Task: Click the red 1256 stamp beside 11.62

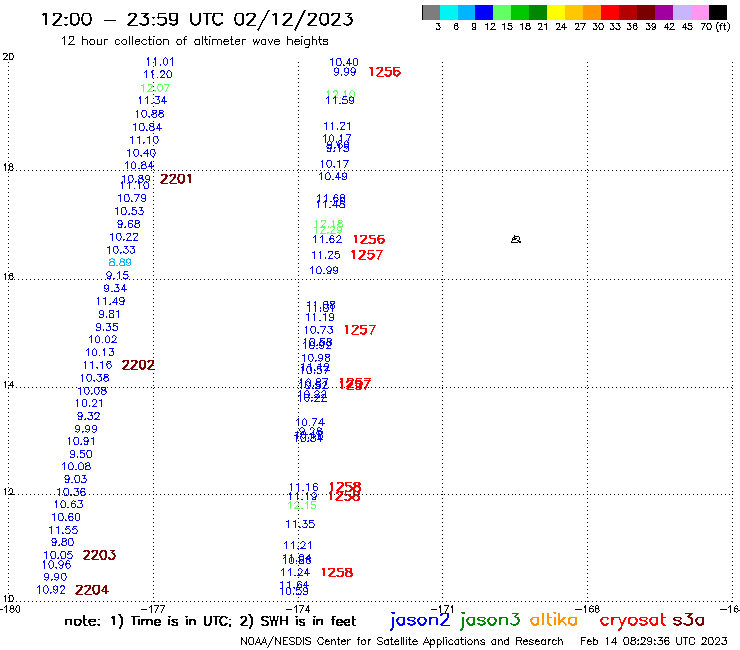Action: 369,239
